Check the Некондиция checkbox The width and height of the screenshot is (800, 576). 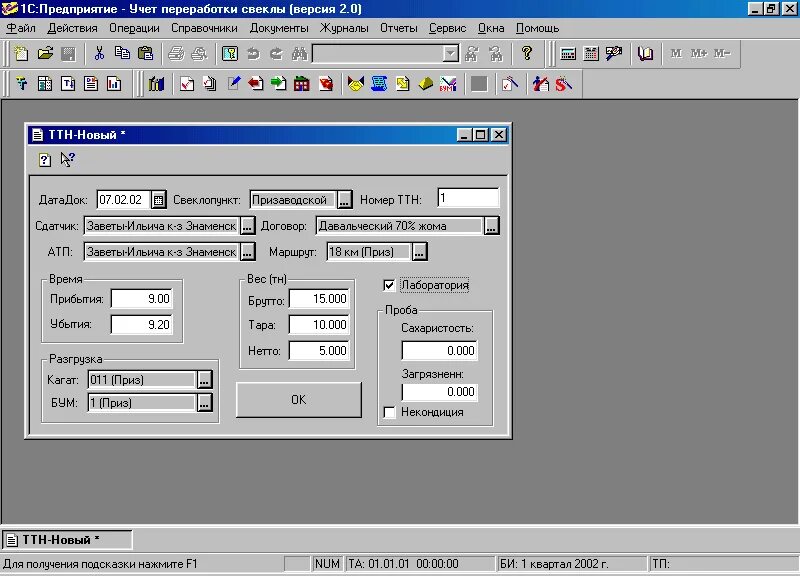[389, 412]
